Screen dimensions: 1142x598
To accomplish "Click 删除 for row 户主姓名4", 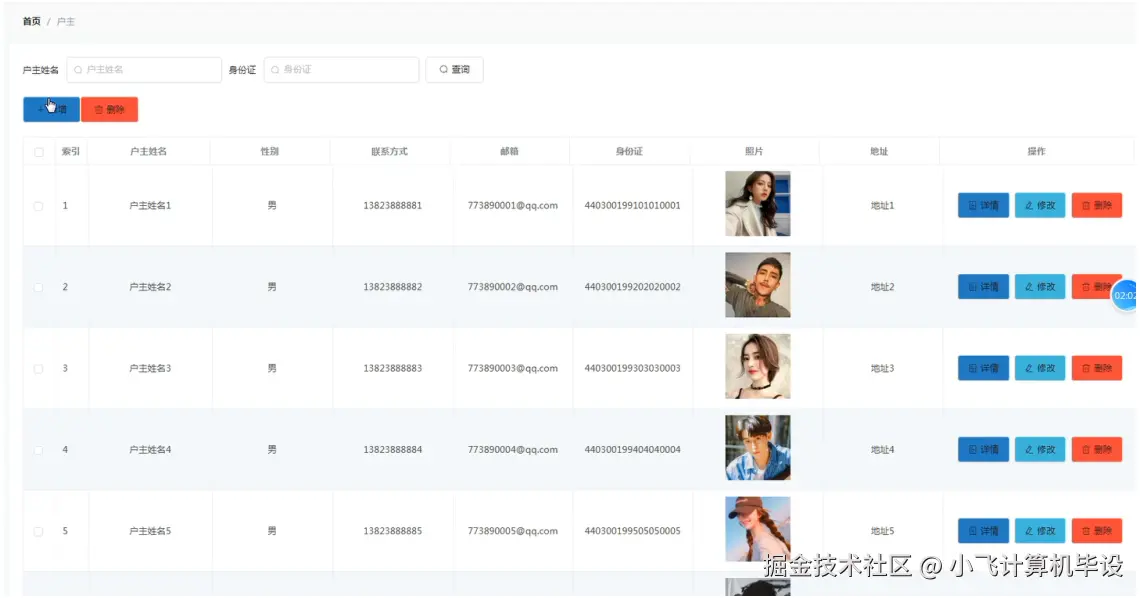I will tap(1097, 449).
